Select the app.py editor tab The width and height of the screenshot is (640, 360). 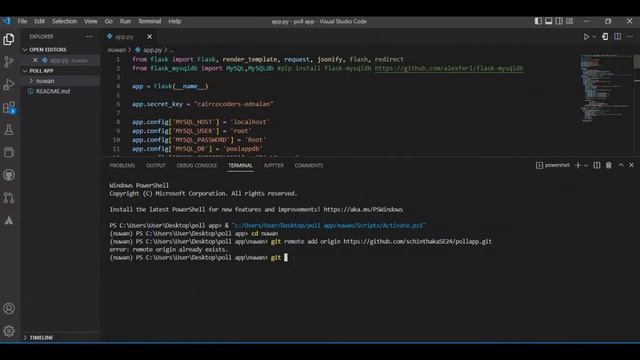124,37
